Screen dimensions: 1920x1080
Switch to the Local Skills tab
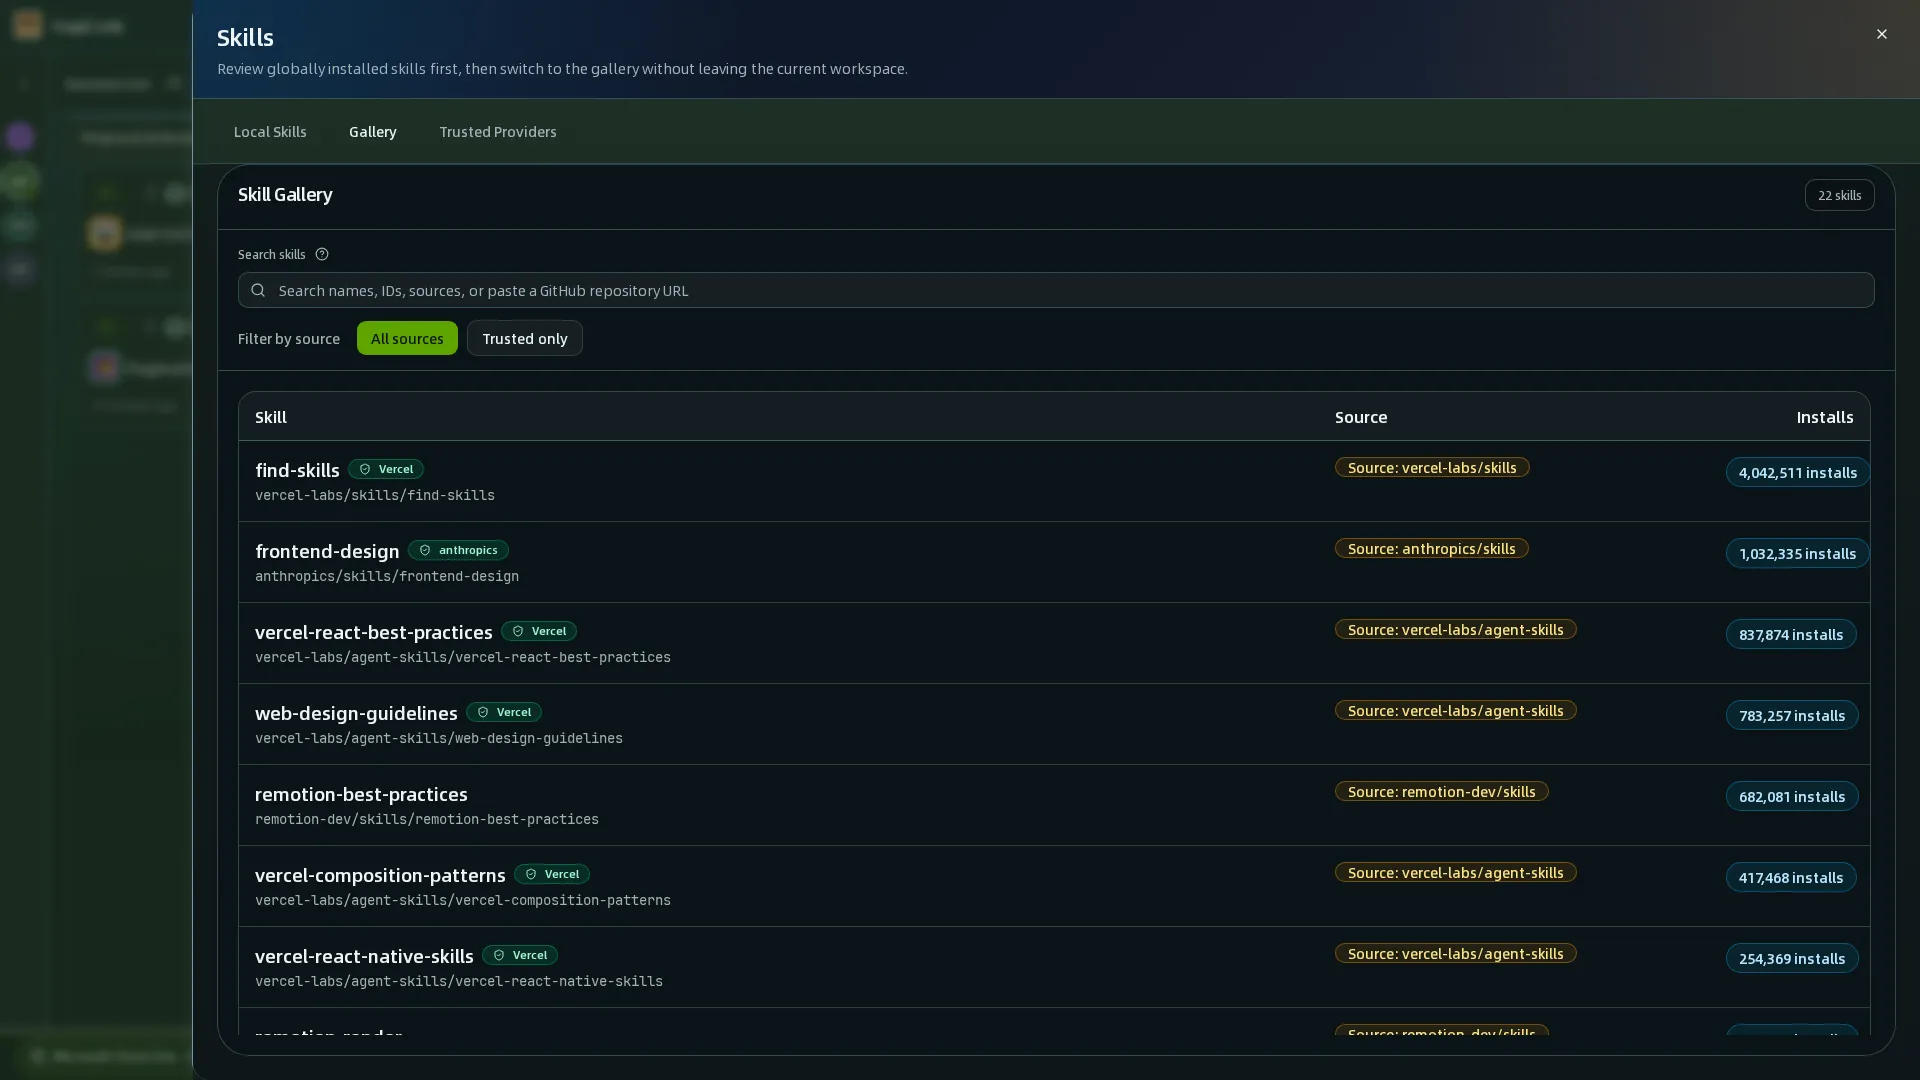pos(270,132)
